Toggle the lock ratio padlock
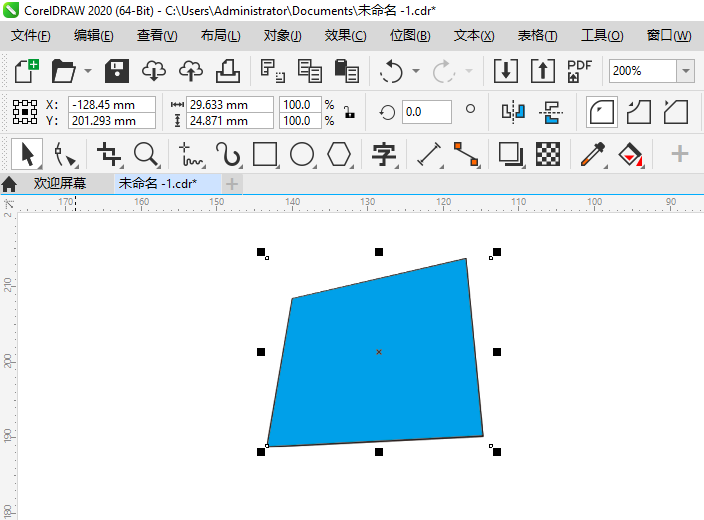Screen dimensions: 704x520 click(x=349, y=112)
